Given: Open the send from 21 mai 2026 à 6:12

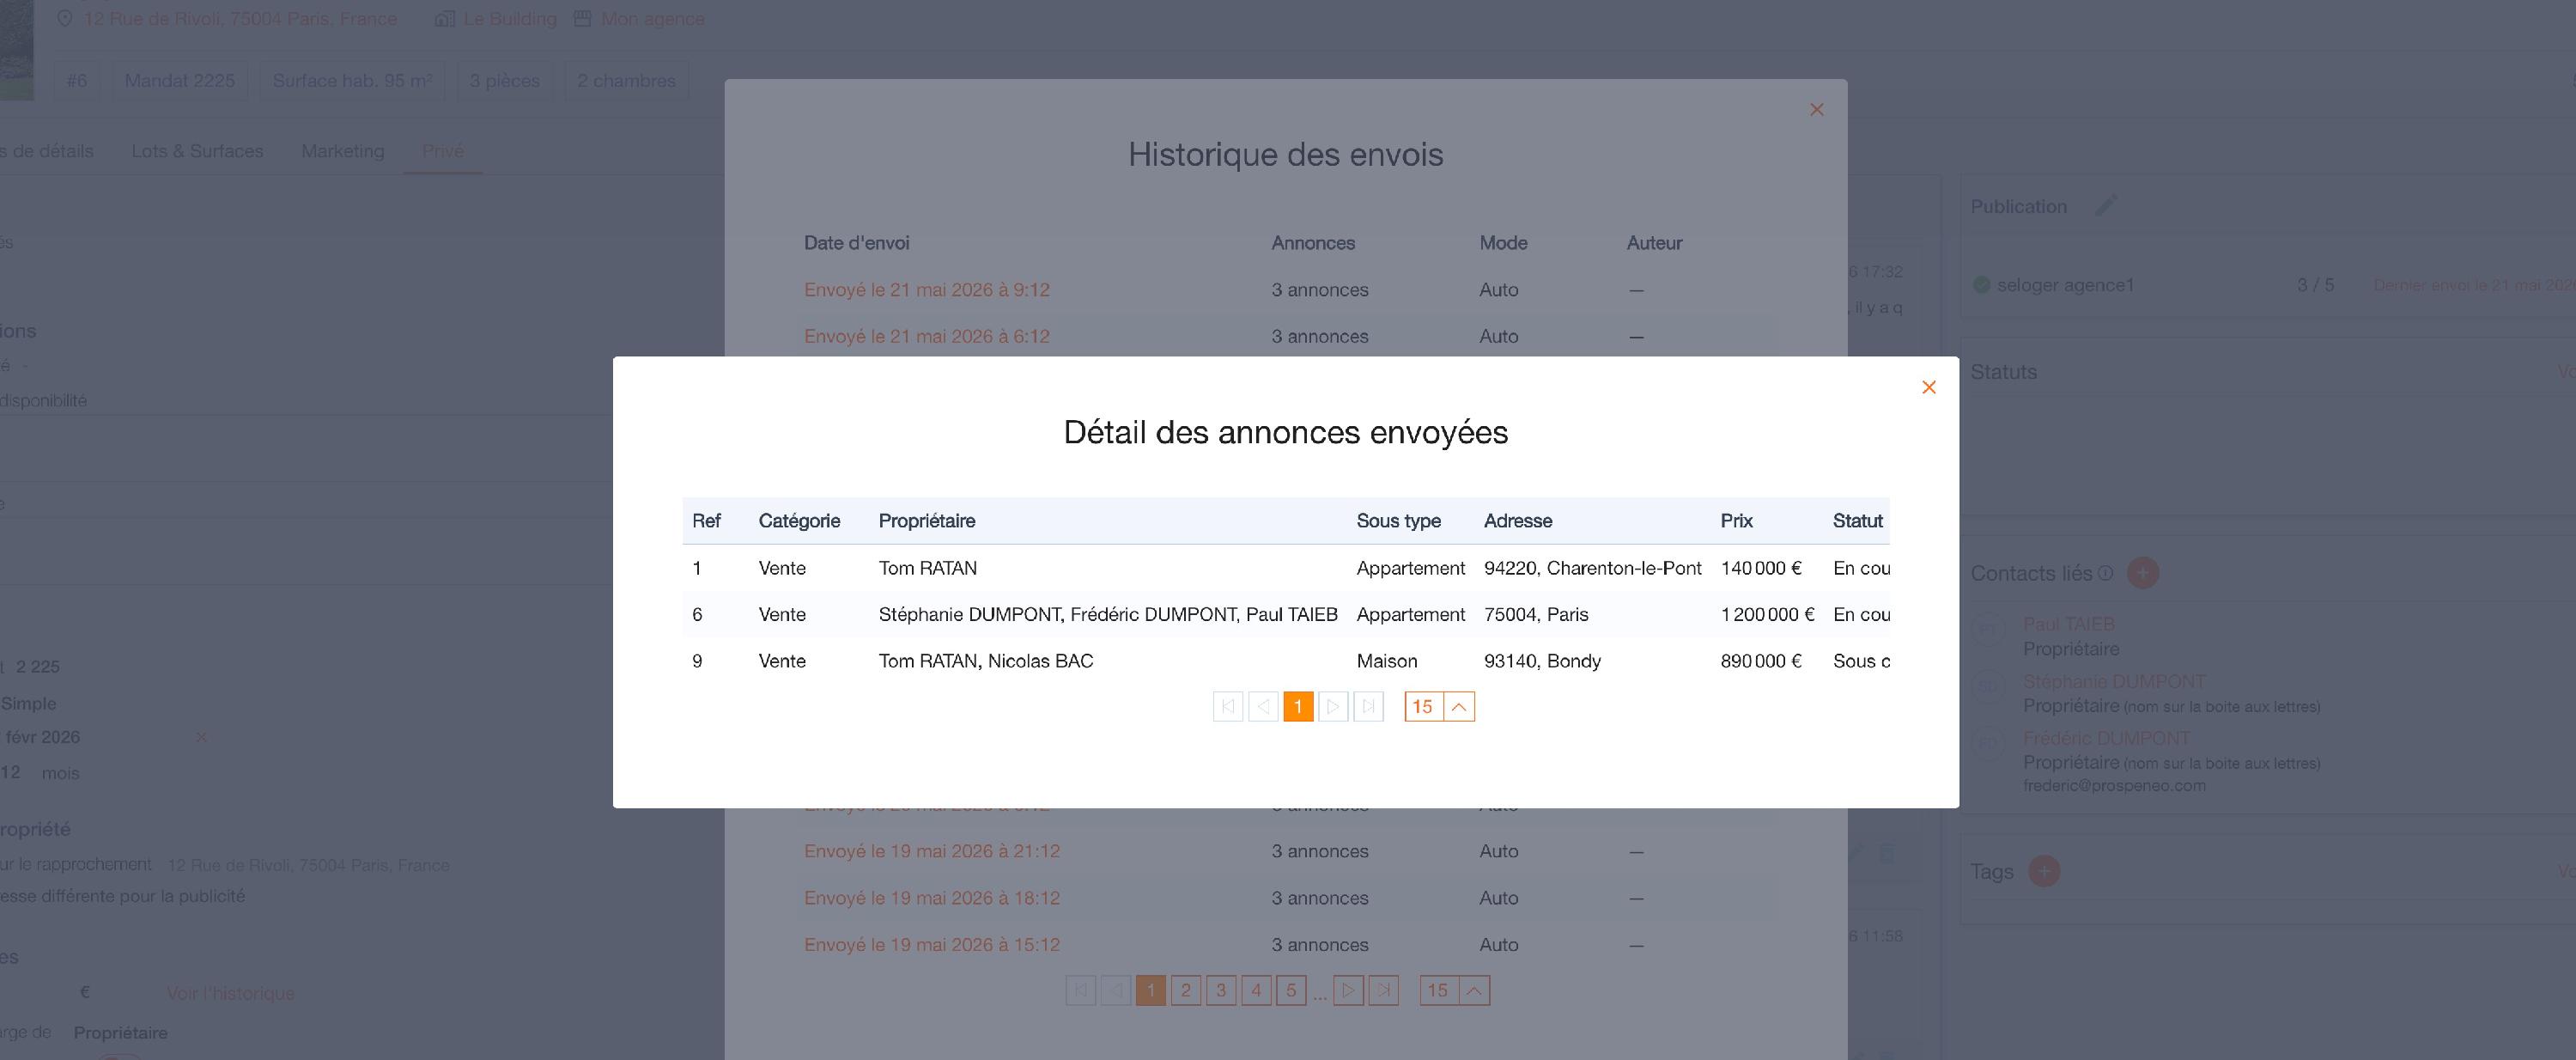Looking at the screenshot, I should [x=927, y=337].
